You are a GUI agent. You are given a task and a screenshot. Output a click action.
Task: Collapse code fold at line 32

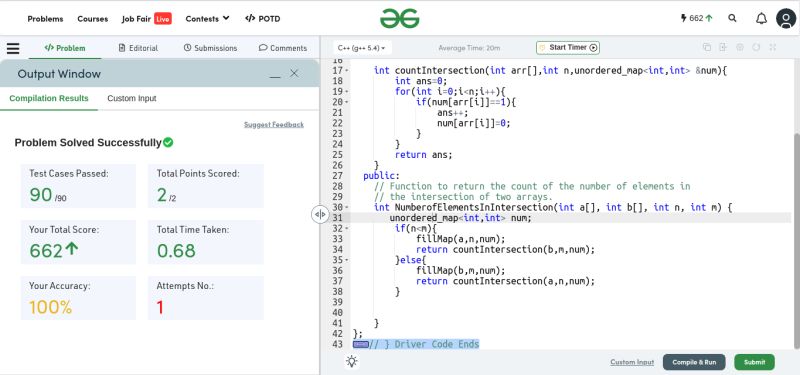347,229
